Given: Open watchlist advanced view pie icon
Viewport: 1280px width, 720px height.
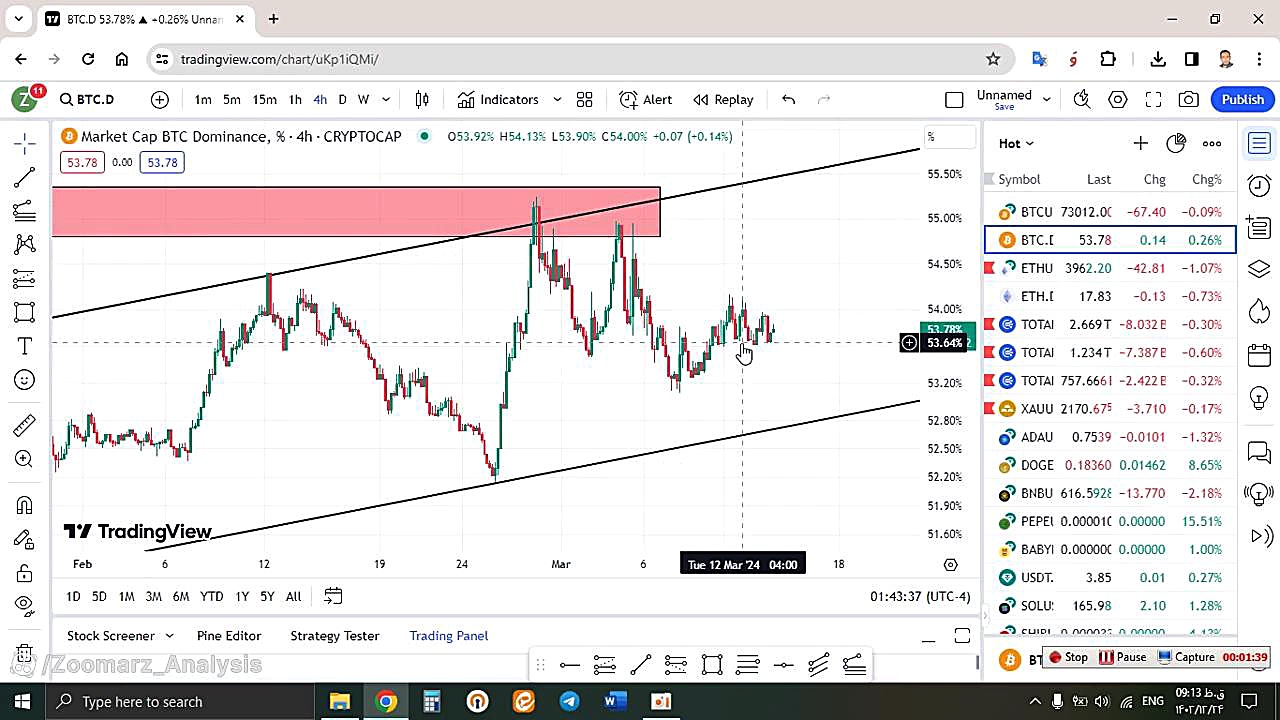Looking at the screenshot, I should pyautogui.click(x=1176, y=143).
